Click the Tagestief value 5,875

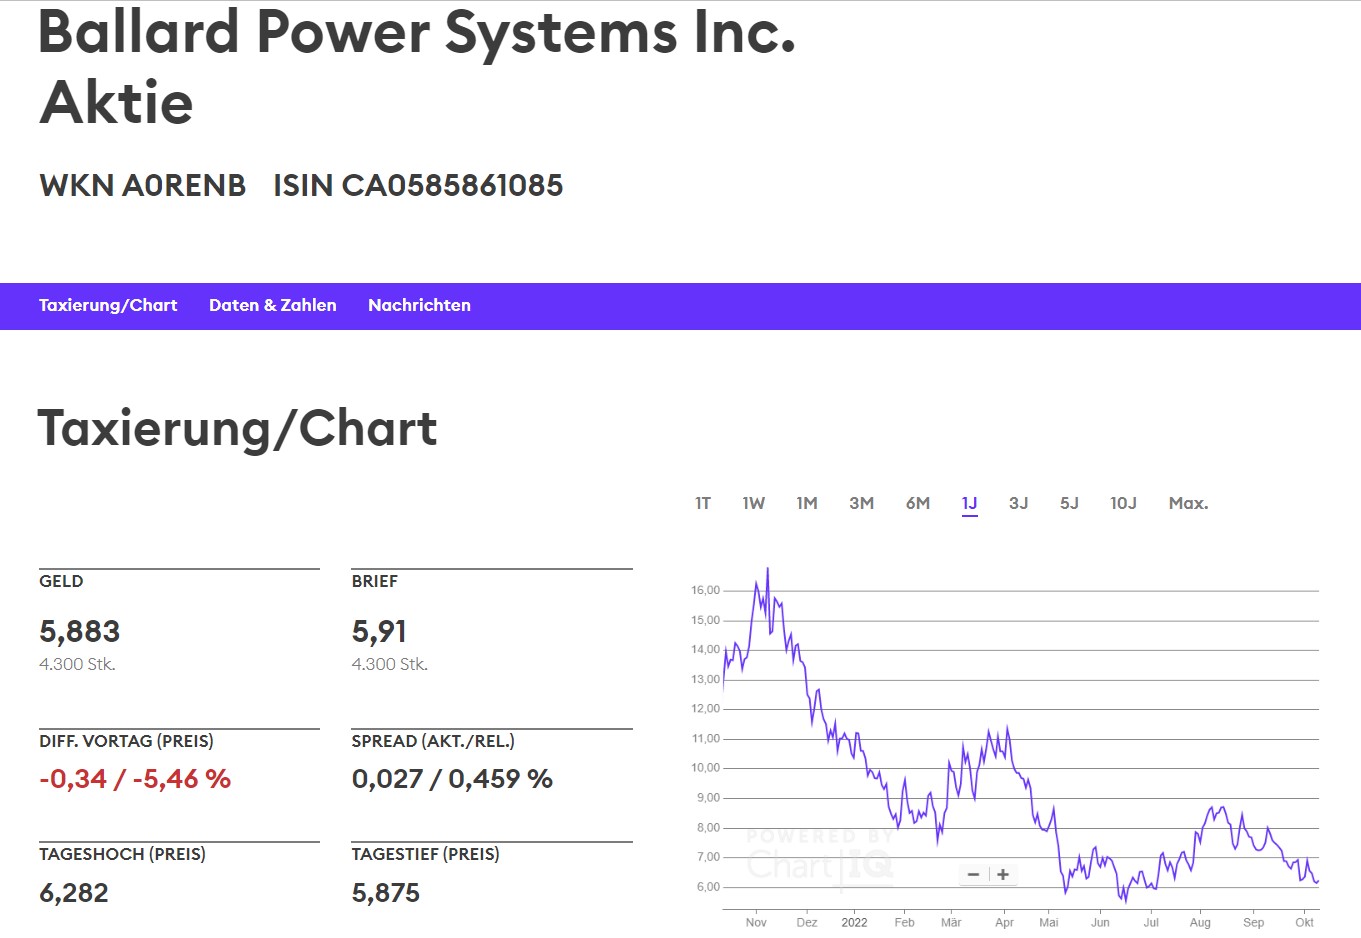point(386,893)
